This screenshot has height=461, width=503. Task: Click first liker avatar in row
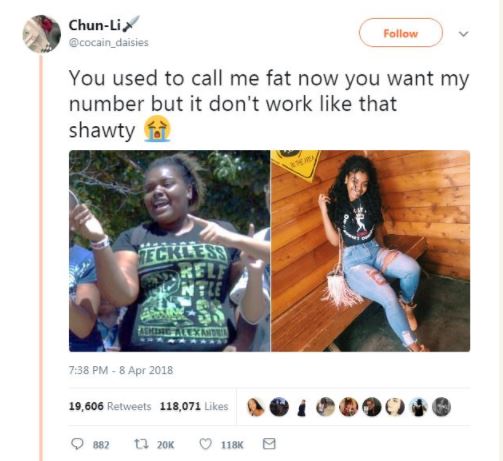click(256, 407)
